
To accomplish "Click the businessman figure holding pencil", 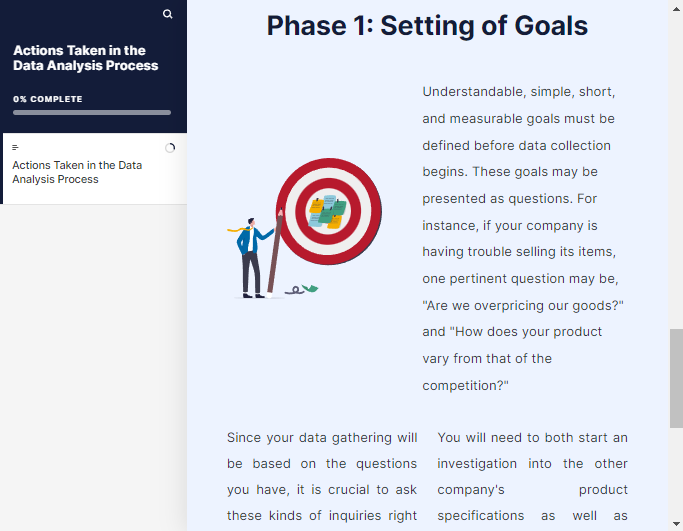I will click(251, 258).
